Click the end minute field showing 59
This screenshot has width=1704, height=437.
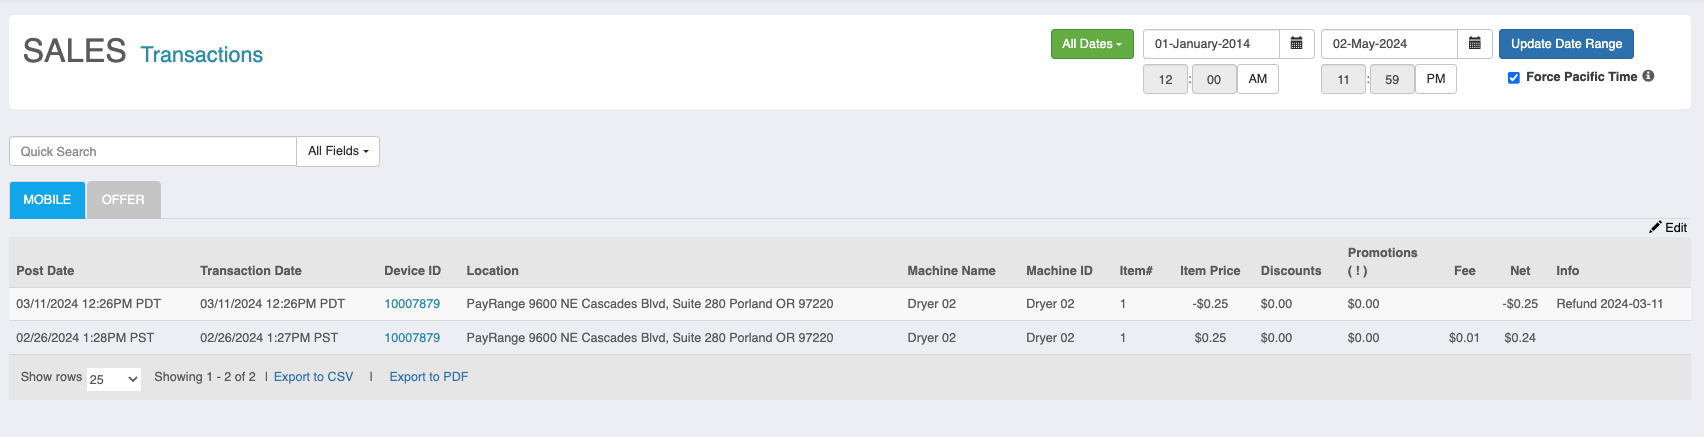coord(1392,79)
